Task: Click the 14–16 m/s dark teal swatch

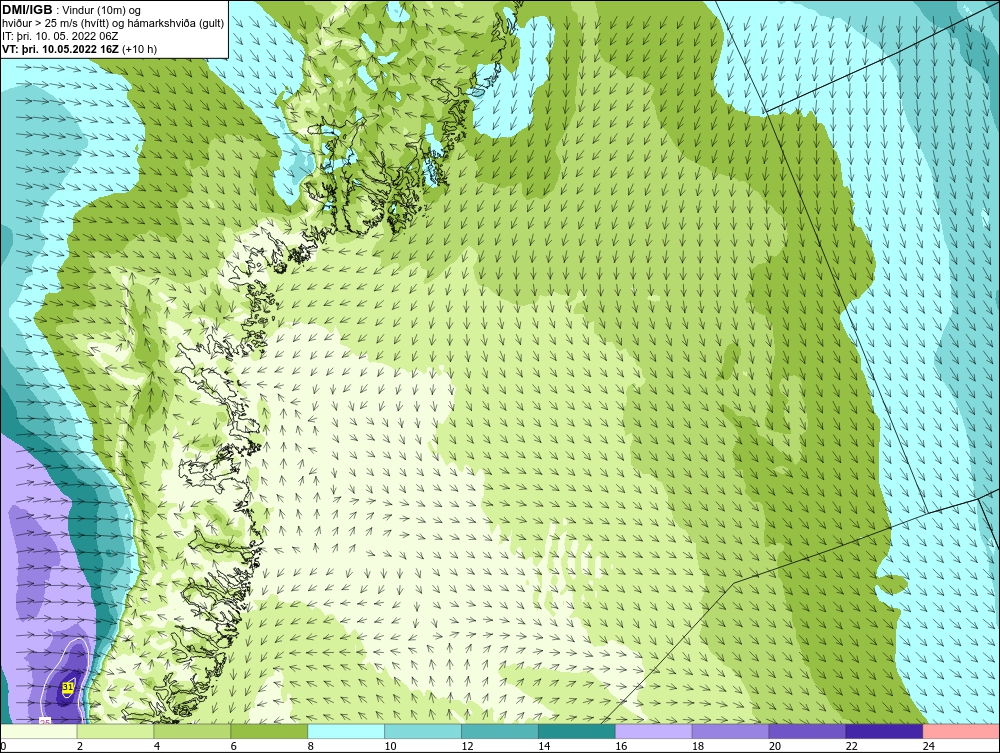Action: pyautogui.click(x=577, y=731)
